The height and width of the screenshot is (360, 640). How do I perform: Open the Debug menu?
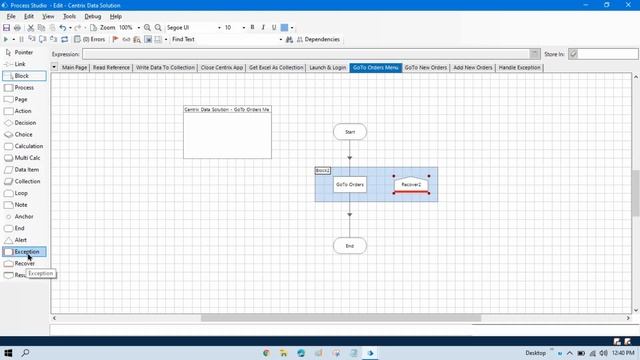pos(93,16)
